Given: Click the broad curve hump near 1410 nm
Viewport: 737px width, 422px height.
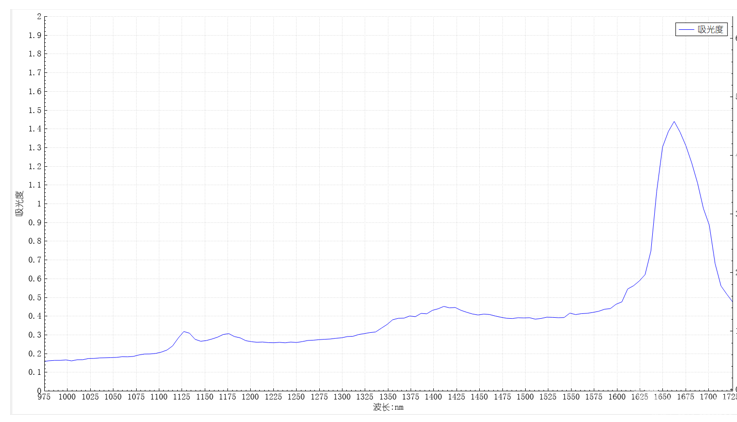Looking at the screenshot, I should pos(444,307).
